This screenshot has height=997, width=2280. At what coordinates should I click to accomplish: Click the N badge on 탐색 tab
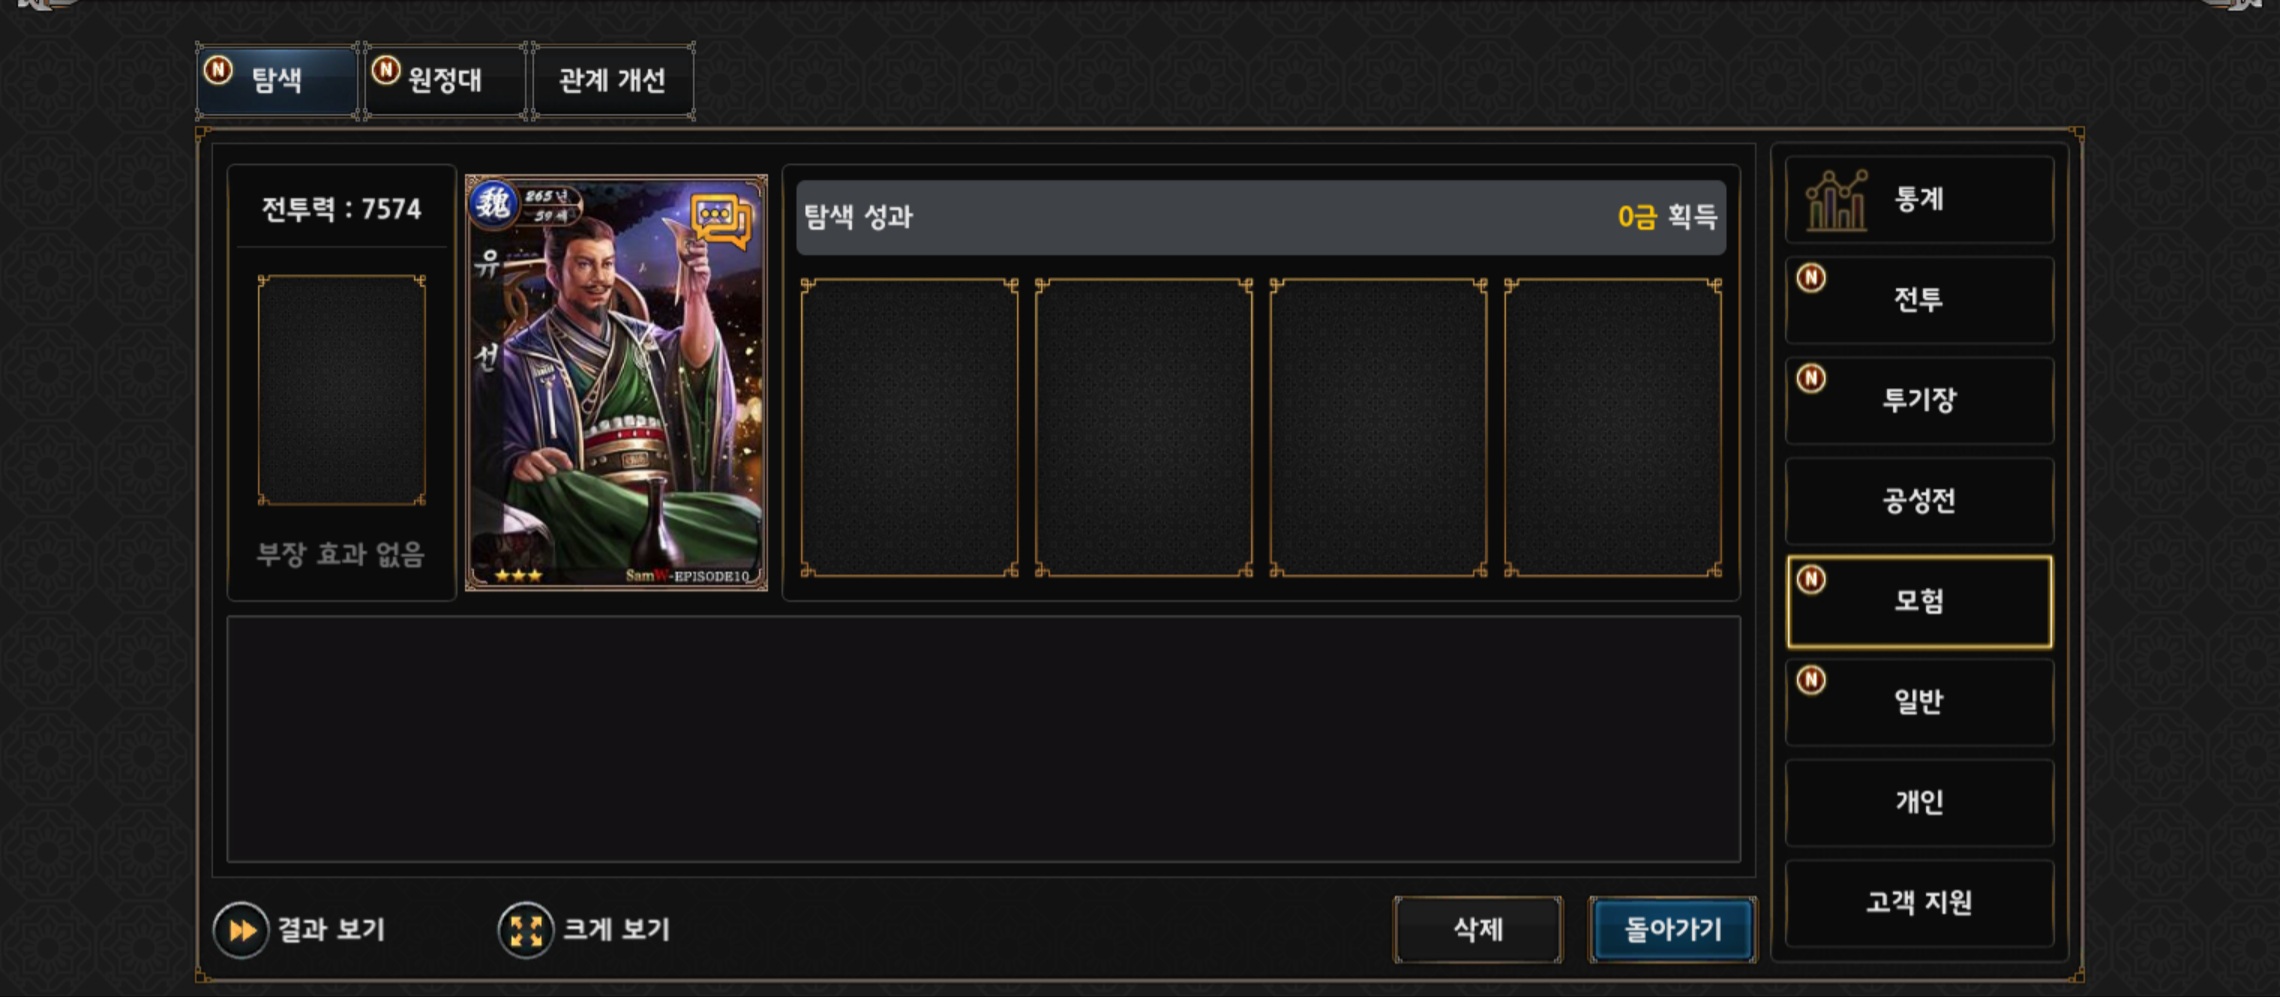pyautogui.click(x=218, y=70)
